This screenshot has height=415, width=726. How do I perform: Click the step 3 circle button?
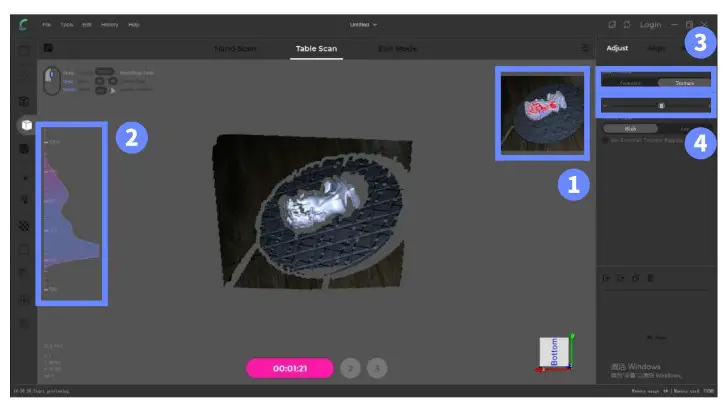point(377,369)
